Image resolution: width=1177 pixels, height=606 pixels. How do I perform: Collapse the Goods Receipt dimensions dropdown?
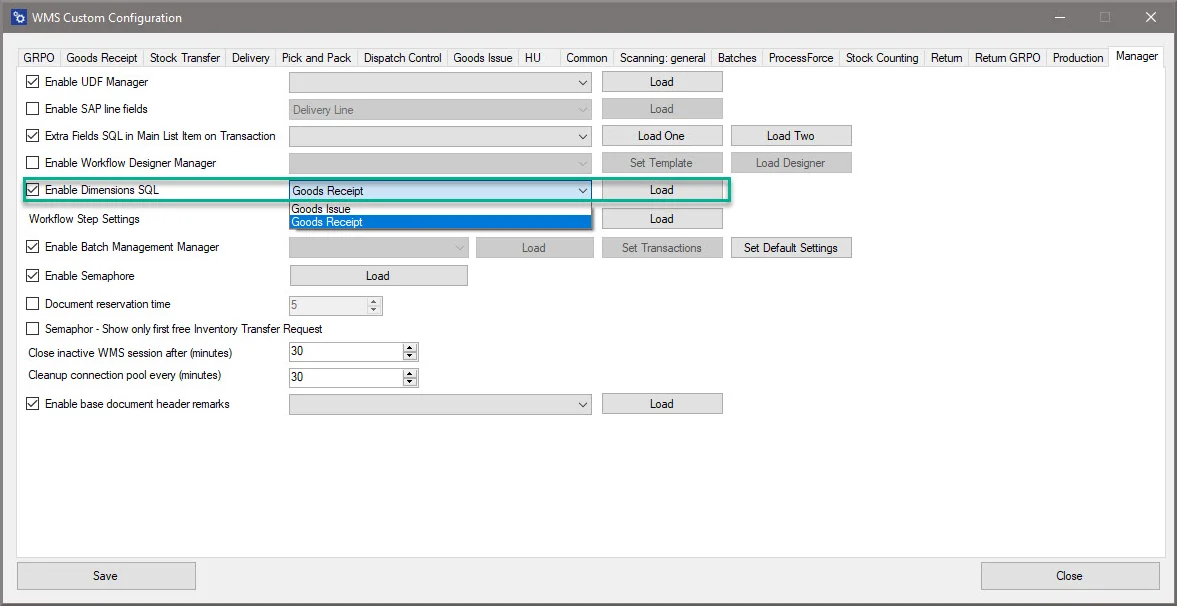coord(441,191)
